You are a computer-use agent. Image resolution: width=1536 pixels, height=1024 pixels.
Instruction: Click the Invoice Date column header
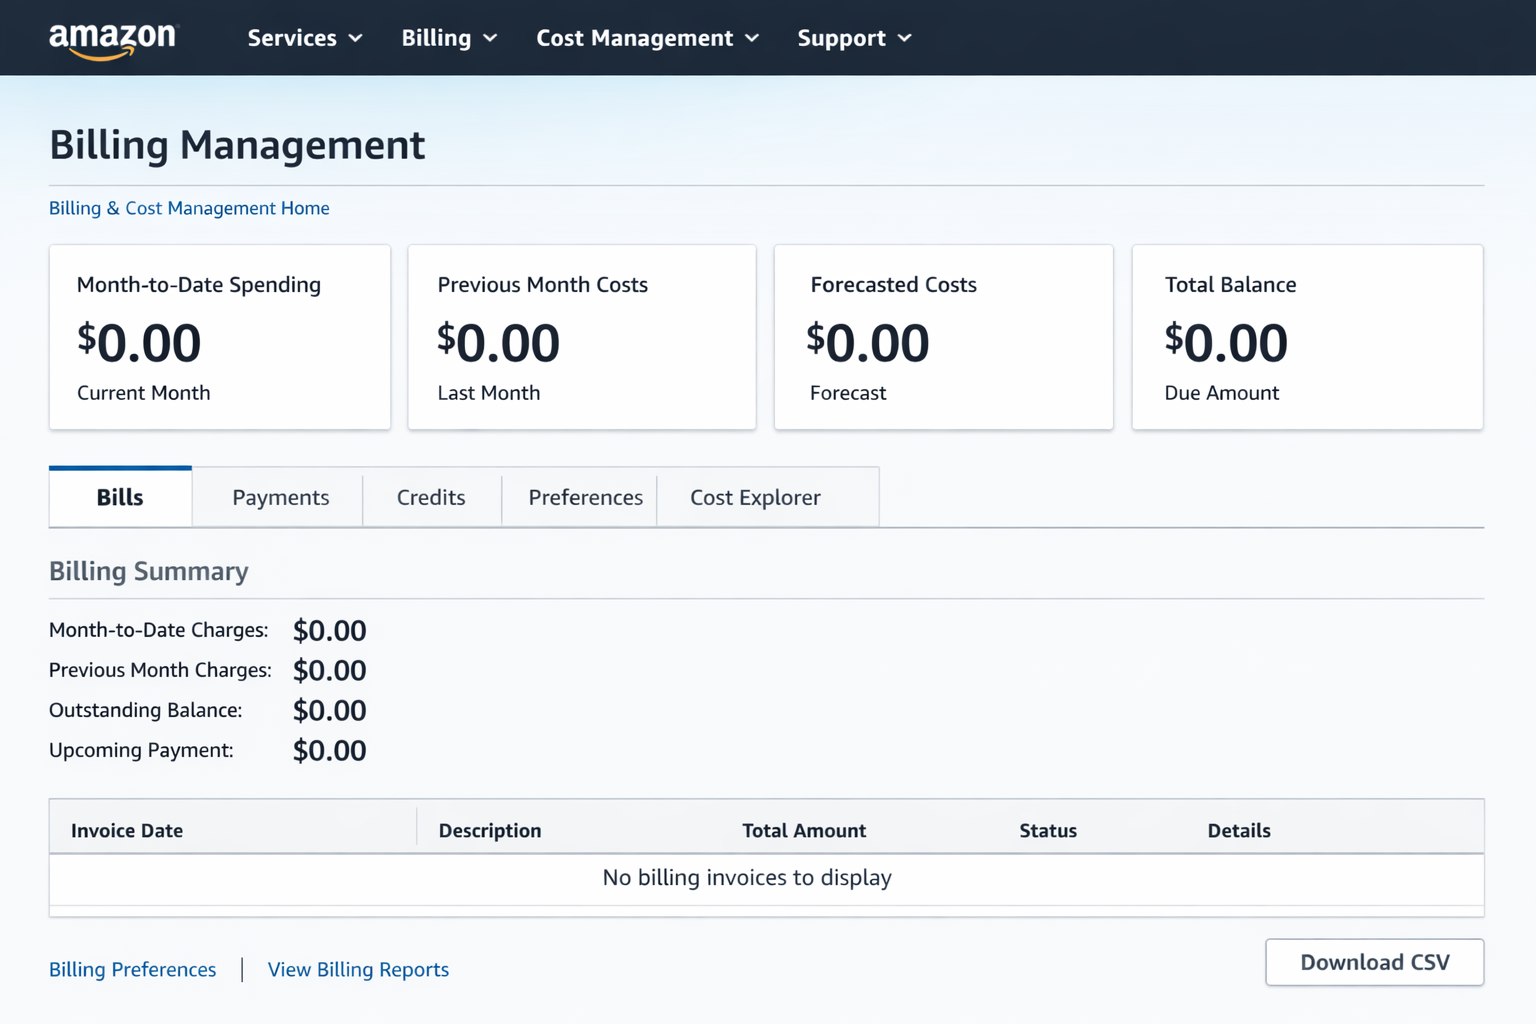coord(127,830)
